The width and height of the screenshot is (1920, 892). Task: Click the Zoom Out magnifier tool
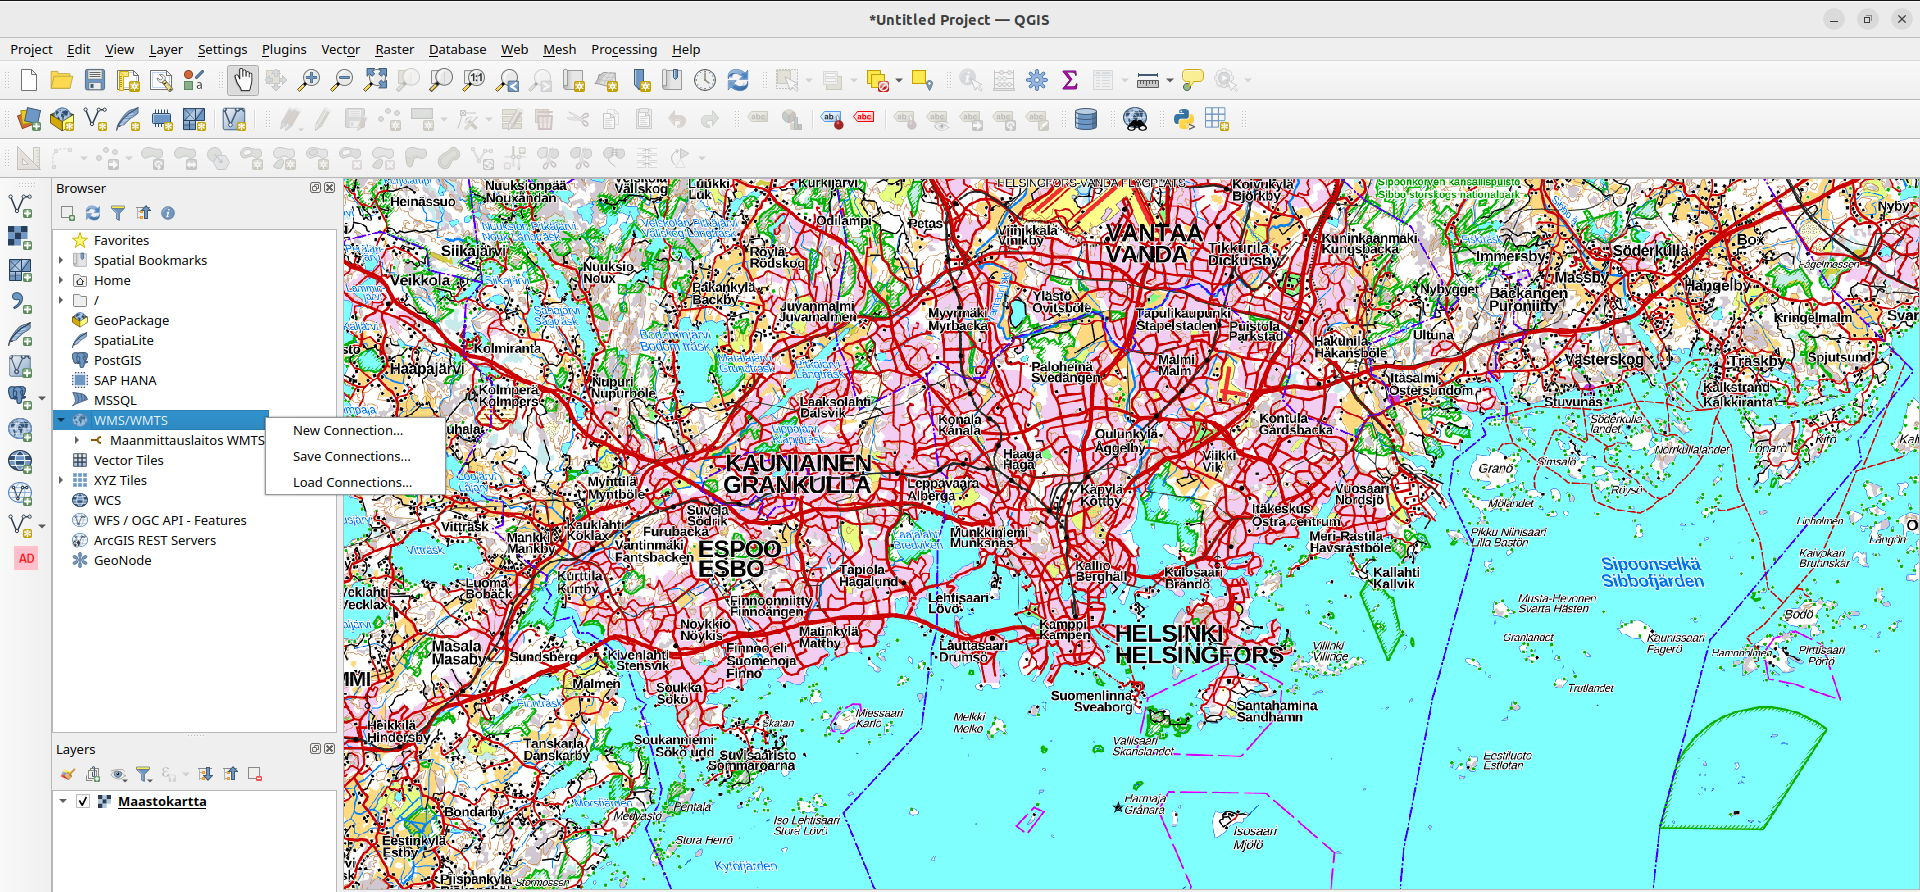click(x=342, y=80)
